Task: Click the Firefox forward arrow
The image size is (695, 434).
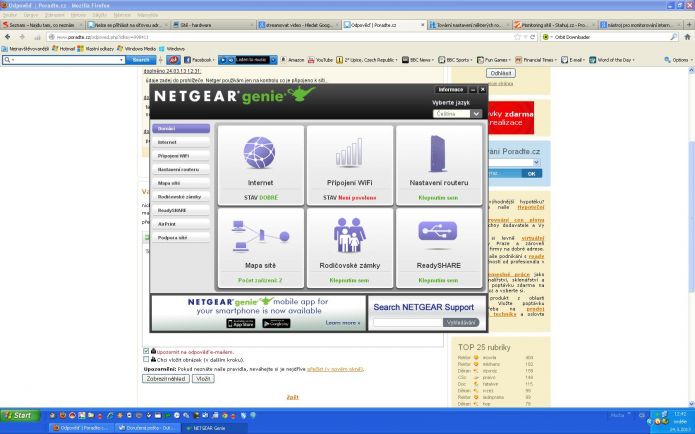Action: click(x=22, y=37)
